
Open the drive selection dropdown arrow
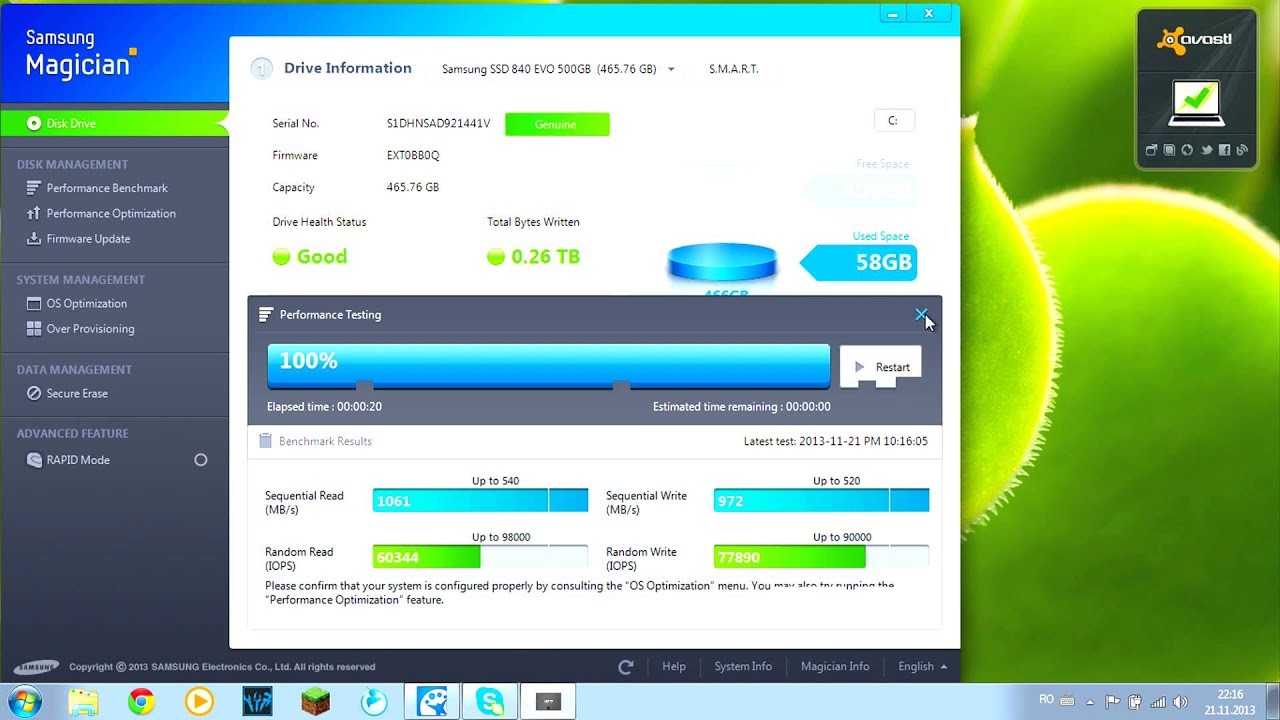671,70
